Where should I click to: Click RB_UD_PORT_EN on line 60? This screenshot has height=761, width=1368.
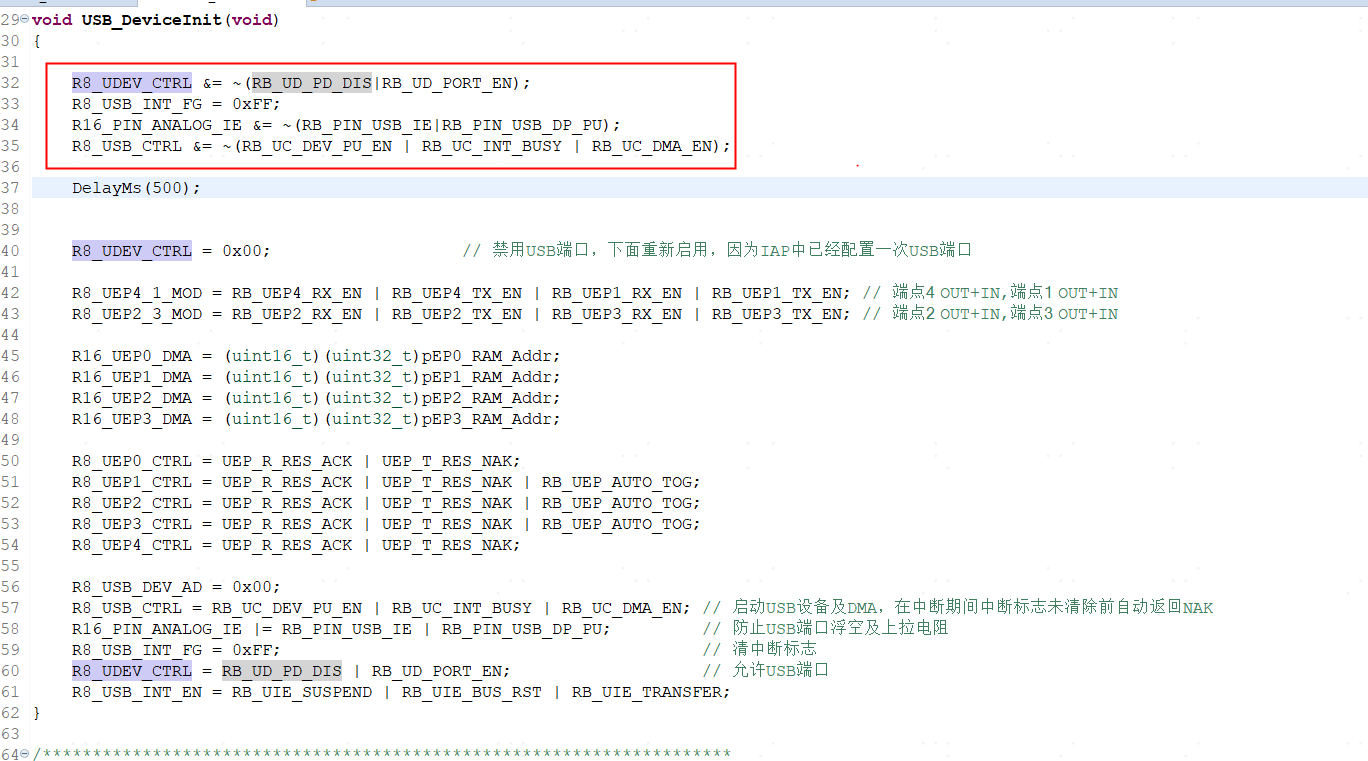point(440,671)
